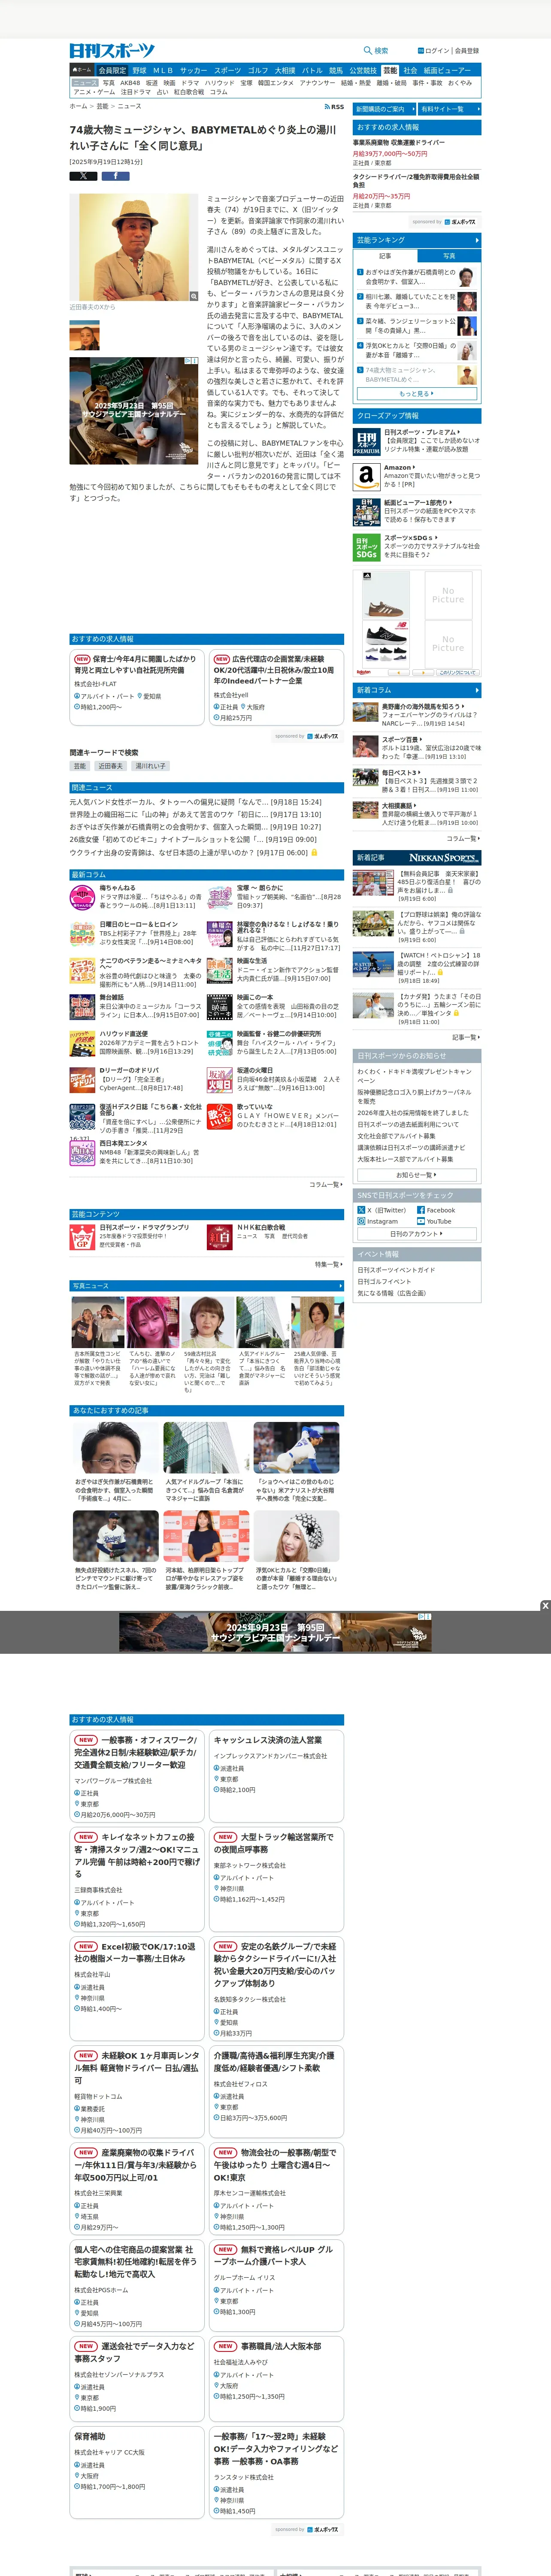Open 競馬 menu in top navigation

pyautogui.click(x=336, y=70)
